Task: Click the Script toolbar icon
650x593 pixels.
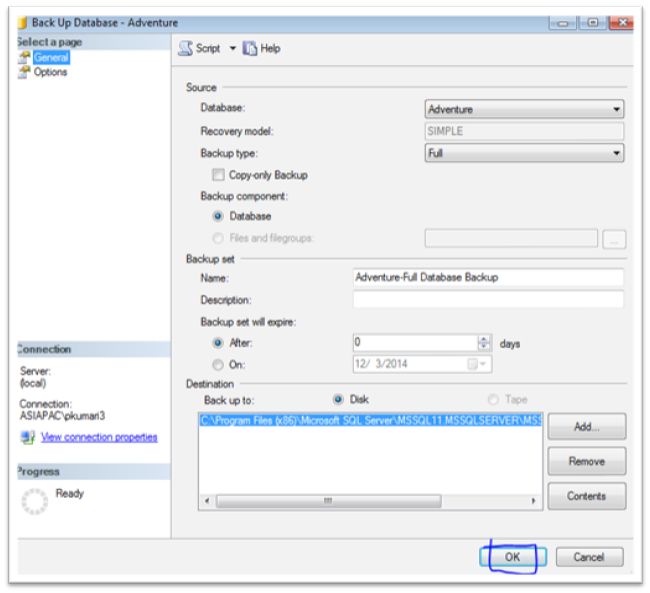Action: (185, 49)
